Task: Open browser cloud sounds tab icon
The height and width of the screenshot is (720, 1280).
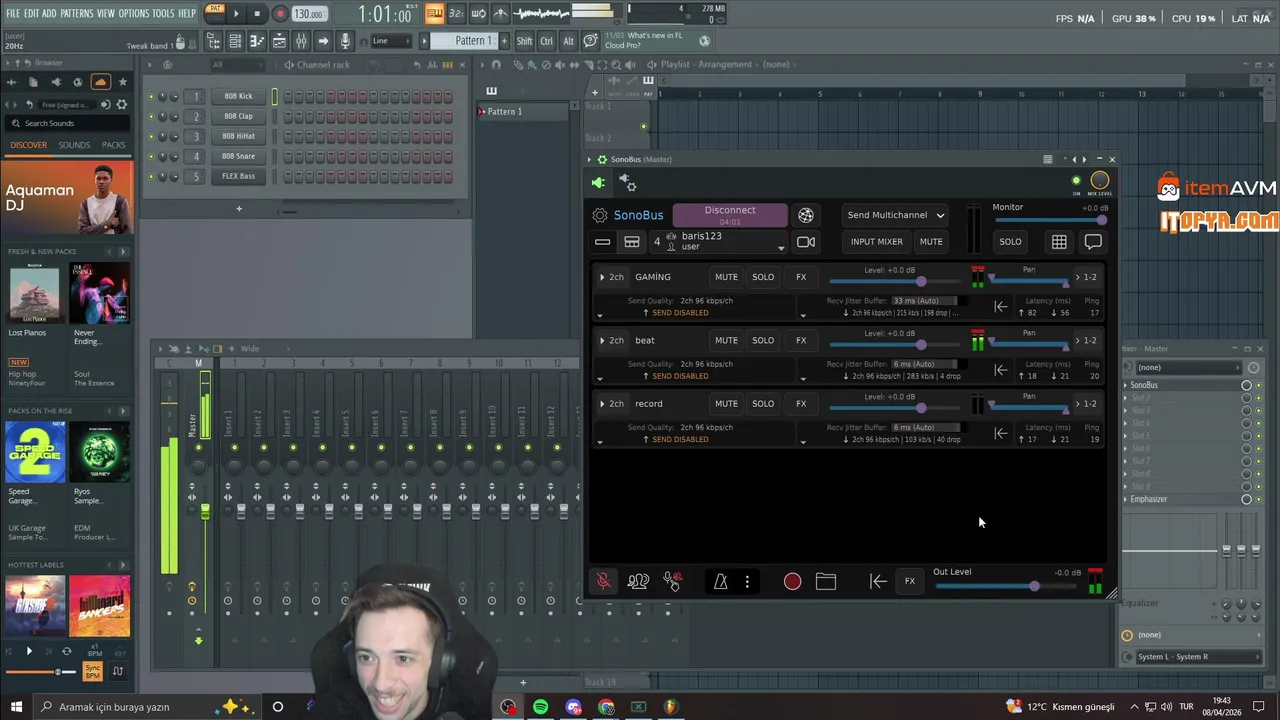Action: pyautogui.click(x=100, y=82)
